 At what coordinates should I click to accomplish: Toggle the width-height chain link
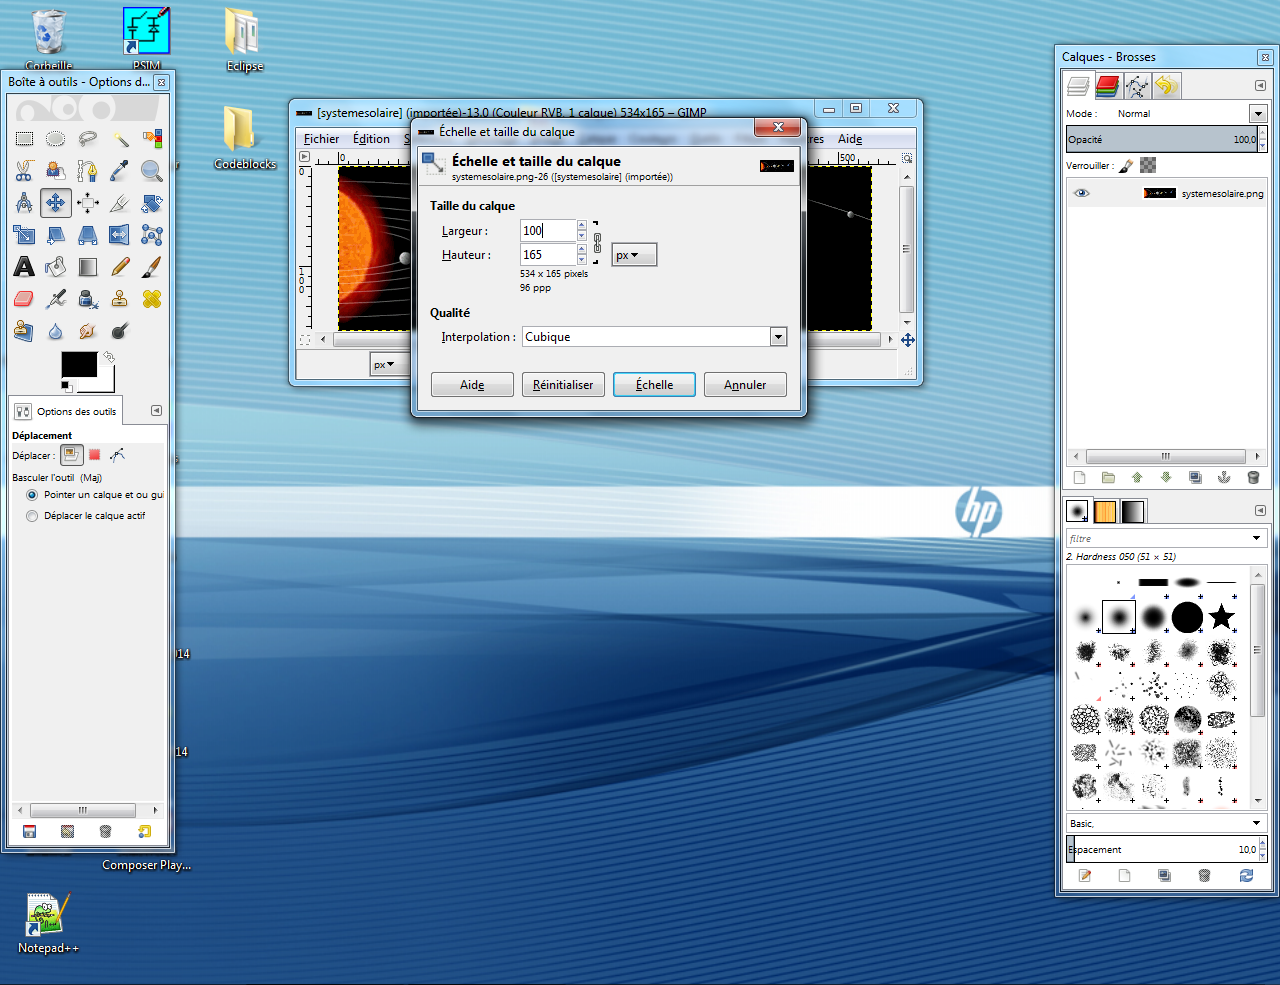[x=597, y=243]
